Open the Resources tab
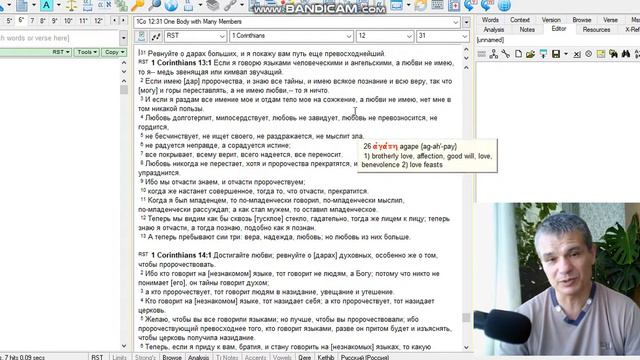640x360 pixels. tap(596, 30)
